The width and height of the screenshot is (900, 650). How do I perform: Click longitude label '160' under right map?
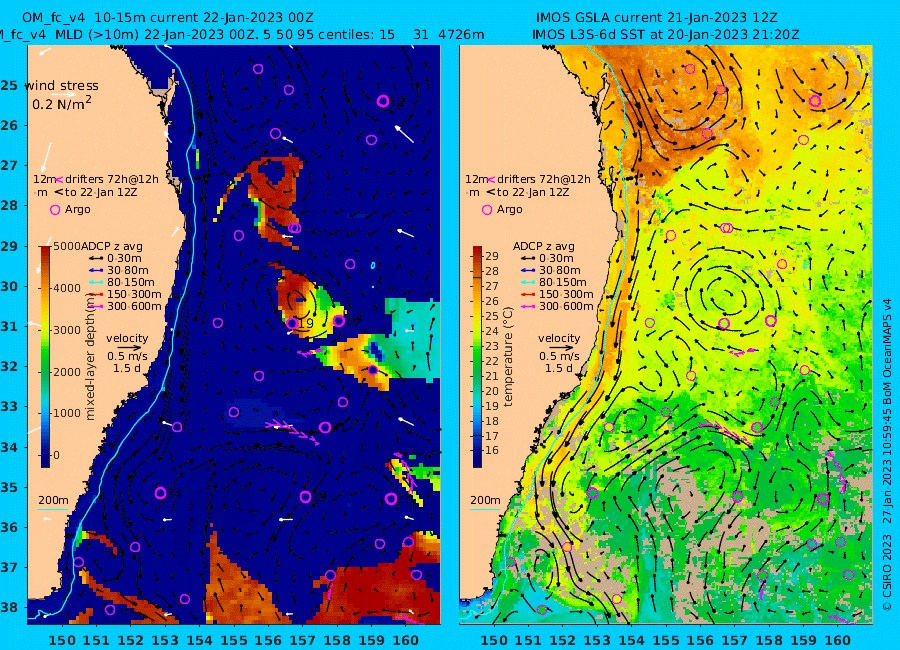click(838, 640)
